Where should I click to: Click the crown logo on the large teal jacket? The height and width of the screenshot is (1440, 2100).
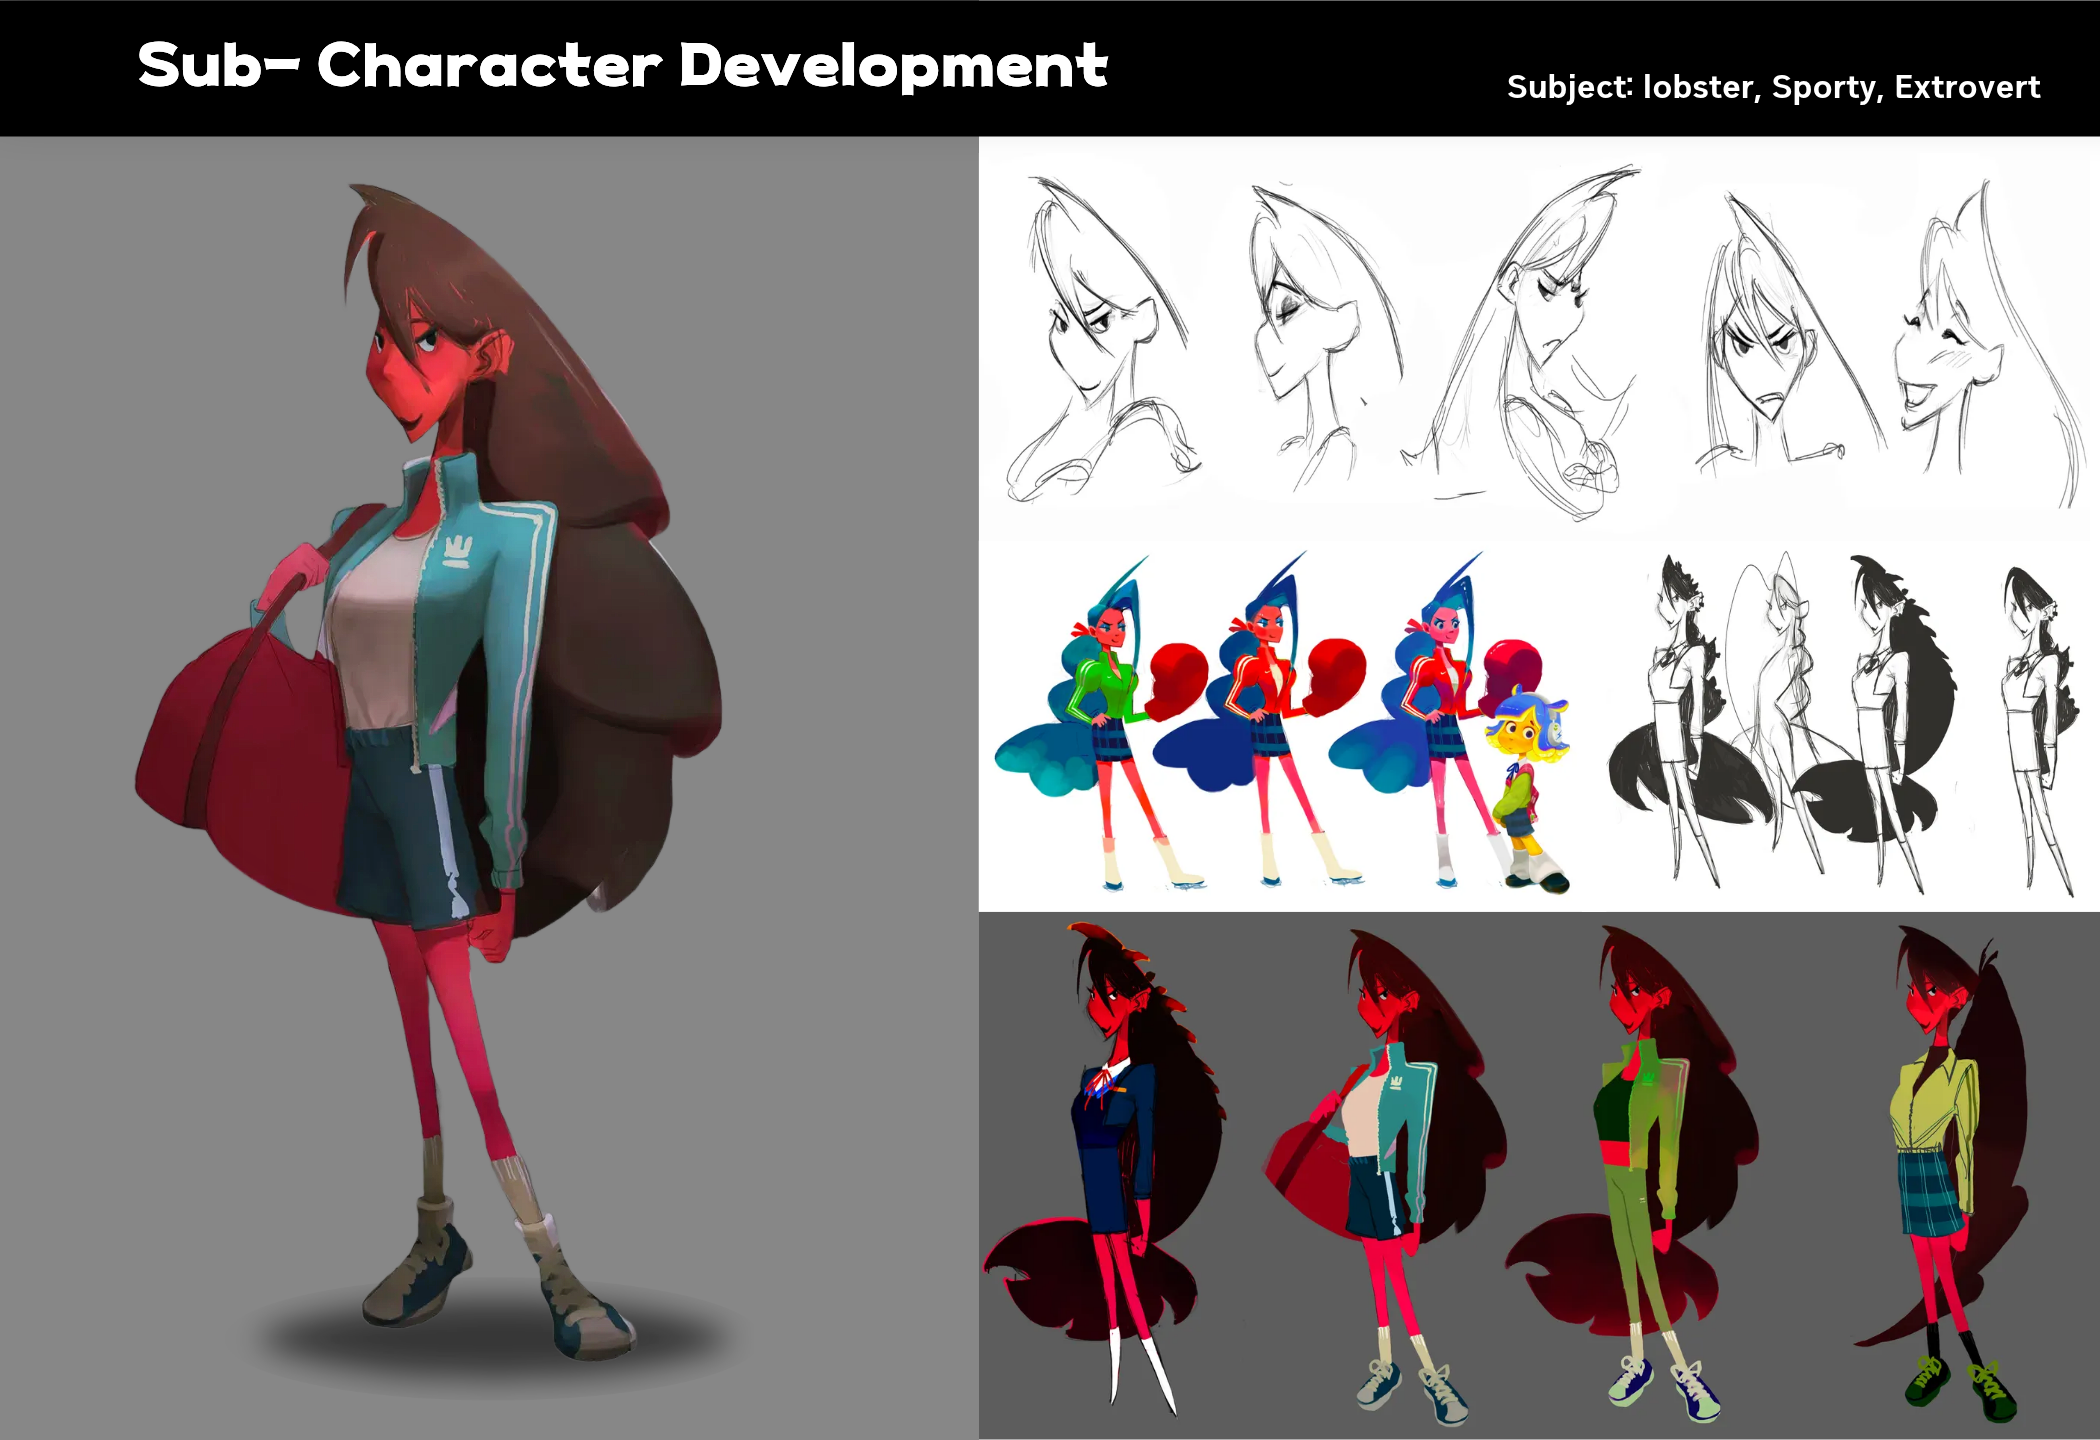(x=457, y=552)
